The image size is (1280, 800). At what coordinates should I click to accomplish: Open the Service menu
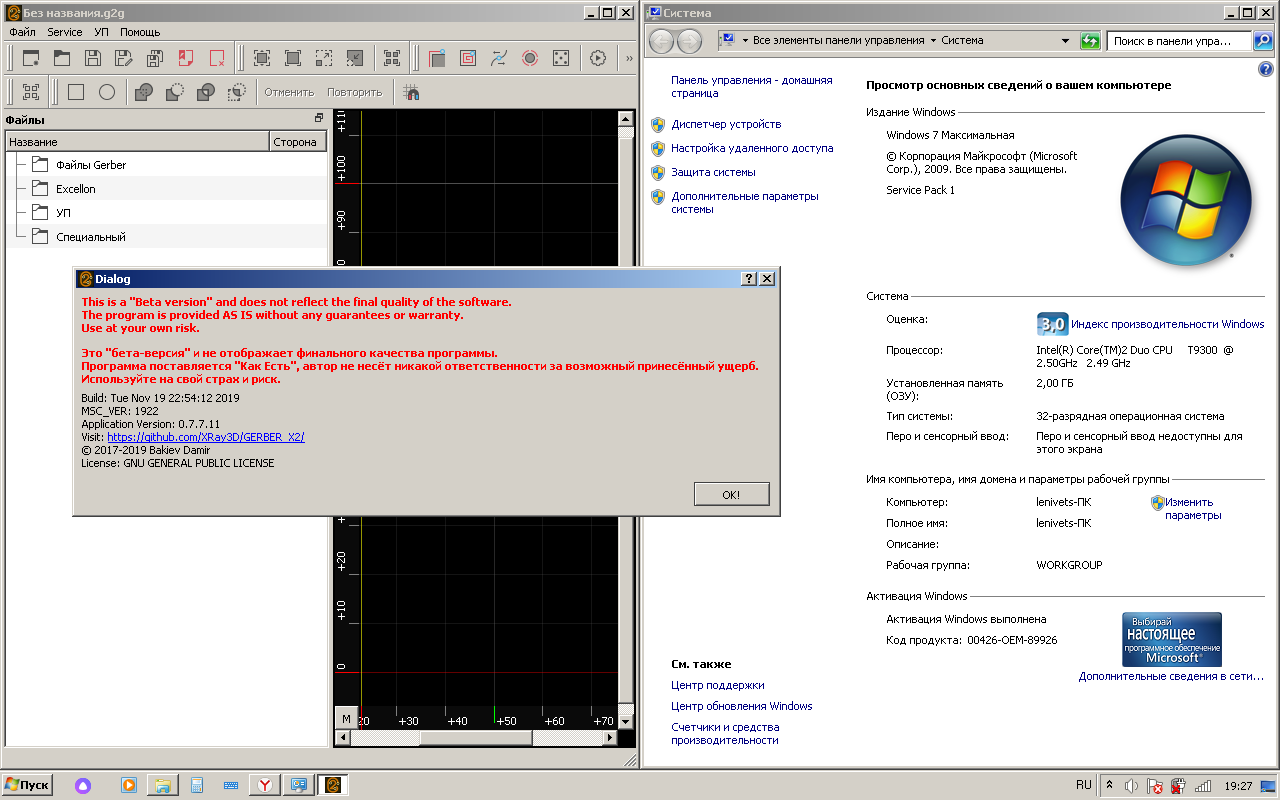(65, 32)
